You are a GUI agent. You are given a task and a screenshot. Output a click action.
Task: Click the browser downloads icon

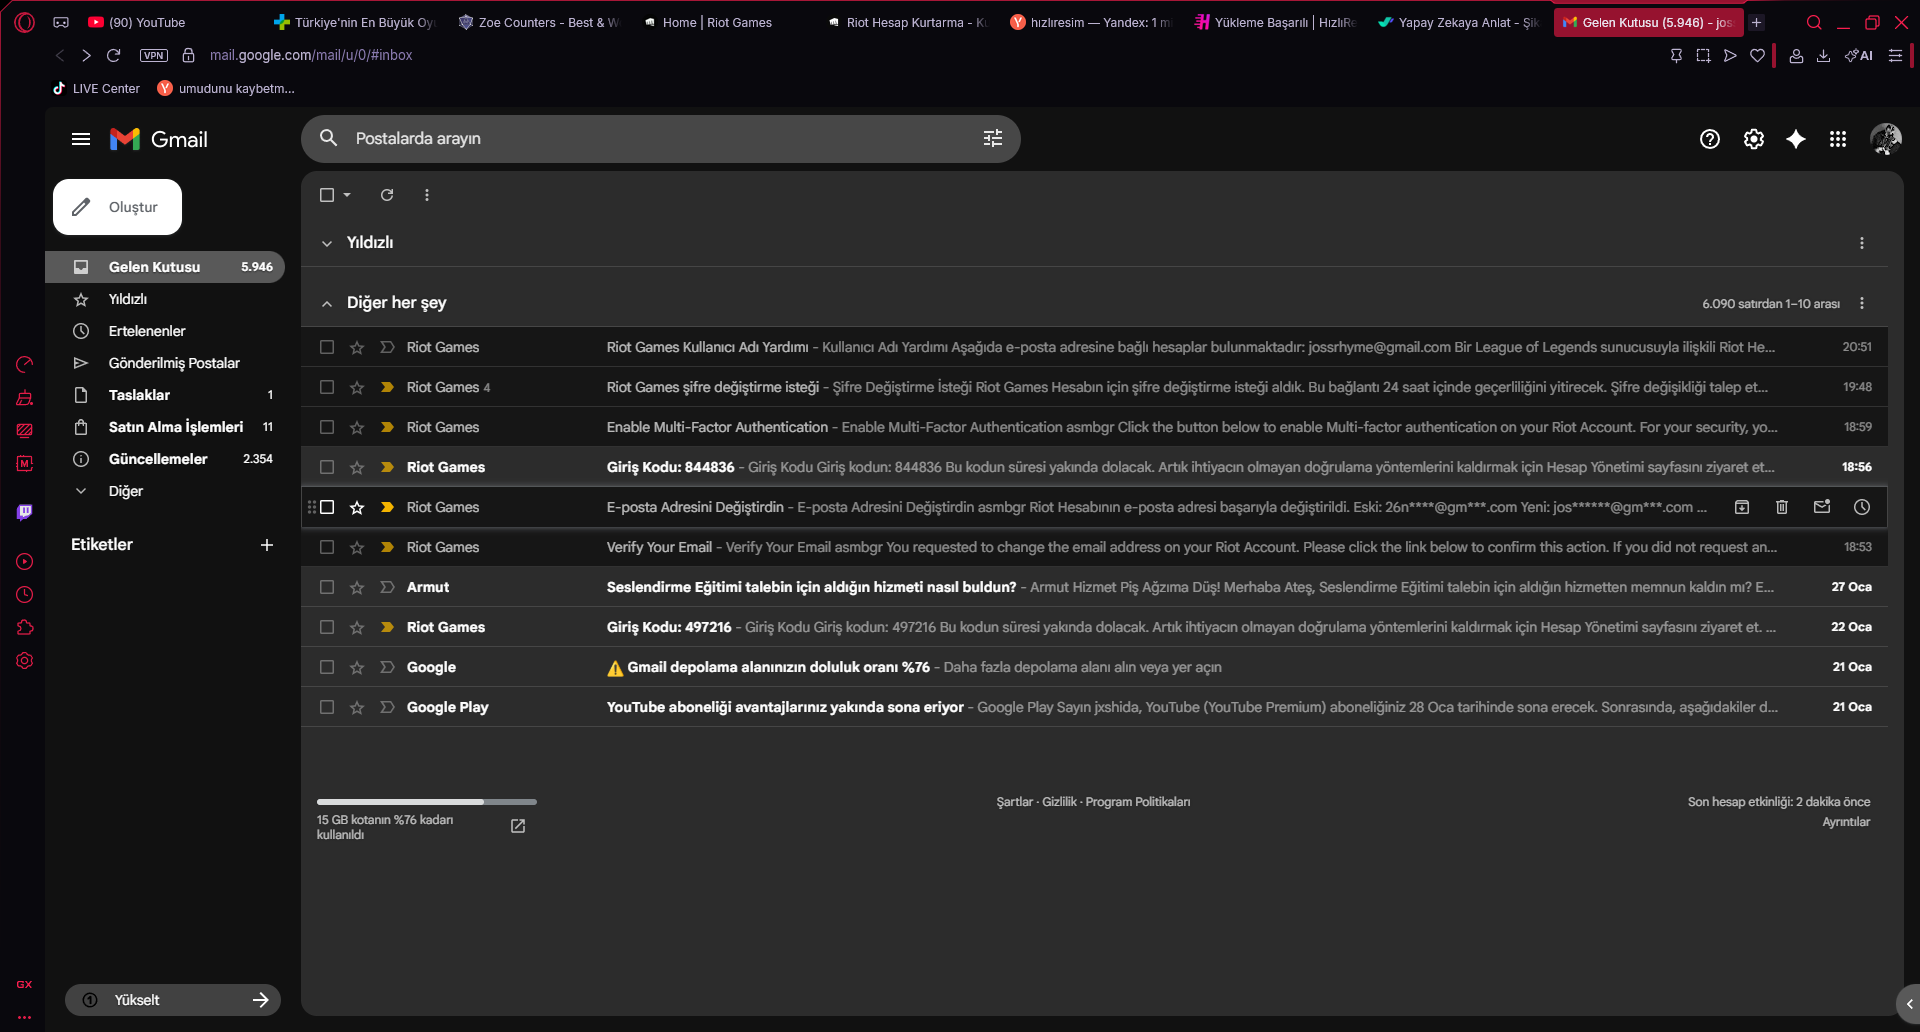[1823, 56]
